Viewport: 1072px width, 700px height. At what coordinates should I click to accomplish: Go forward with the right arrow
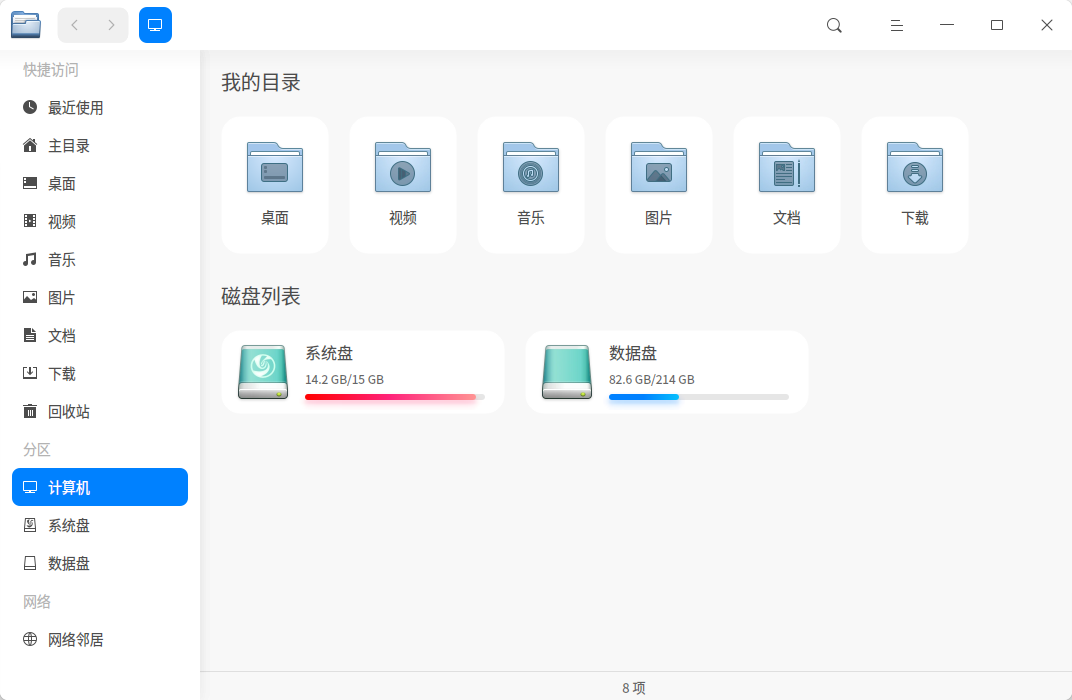[111, 25]
